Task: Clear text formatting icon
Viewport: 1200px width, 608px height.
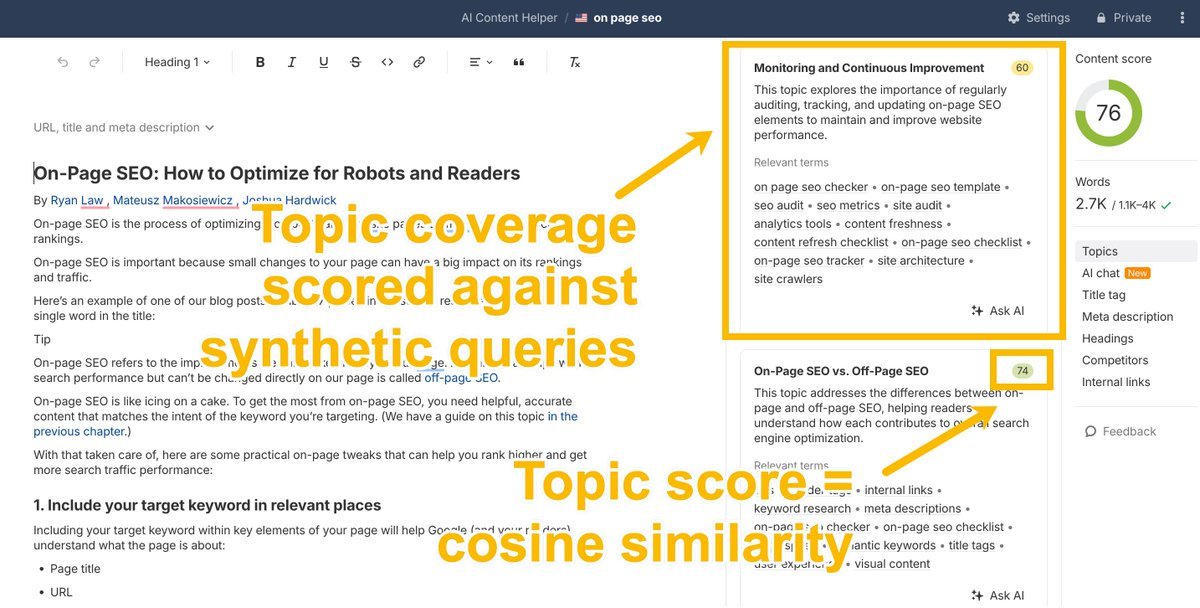Action: point(575,62)
